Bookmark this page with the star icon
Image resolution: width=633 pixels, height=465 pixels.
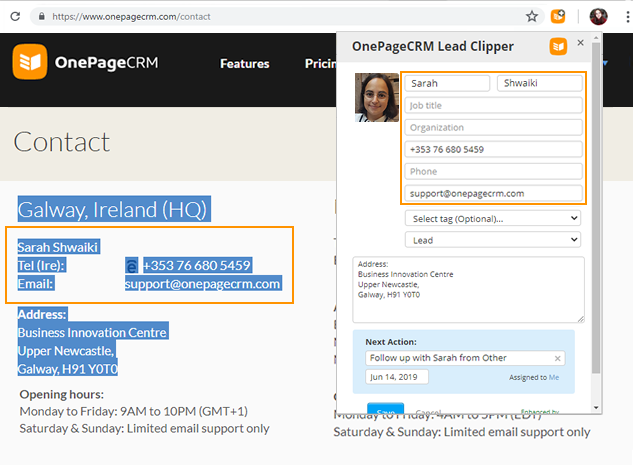tap(532, 17)
